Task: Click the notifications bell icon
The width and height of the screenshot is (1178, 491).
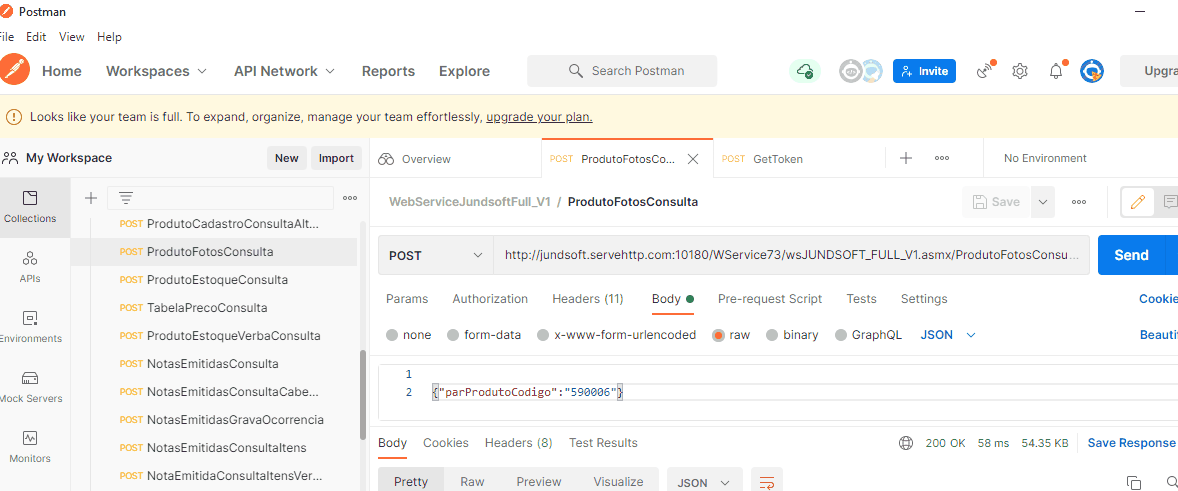Action: (x=1056, y=71)
